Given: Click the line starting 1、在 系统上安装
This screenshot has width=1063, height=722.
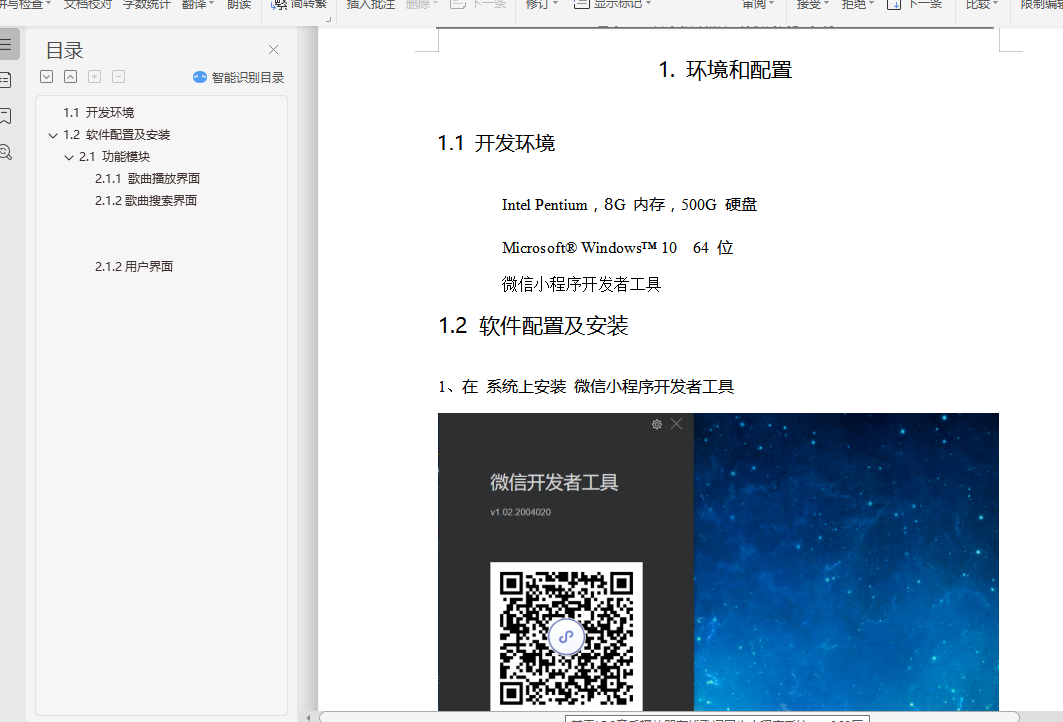Looking at the screenshot, I should coord(586,387).
